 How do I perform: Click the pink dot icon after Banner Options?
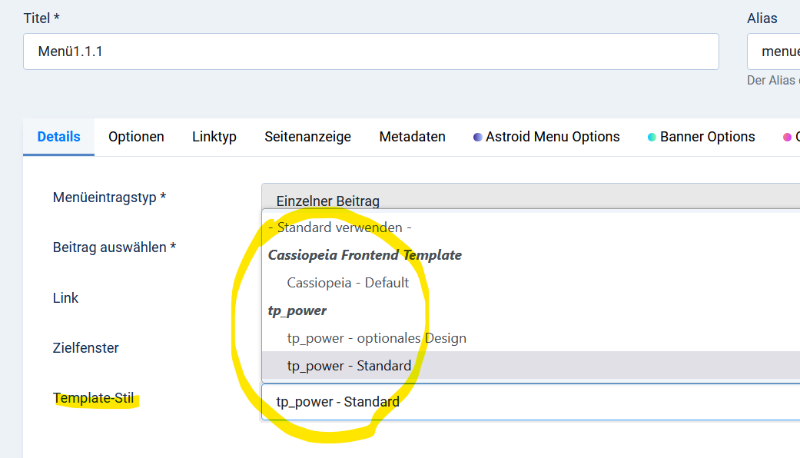(787, 137)
